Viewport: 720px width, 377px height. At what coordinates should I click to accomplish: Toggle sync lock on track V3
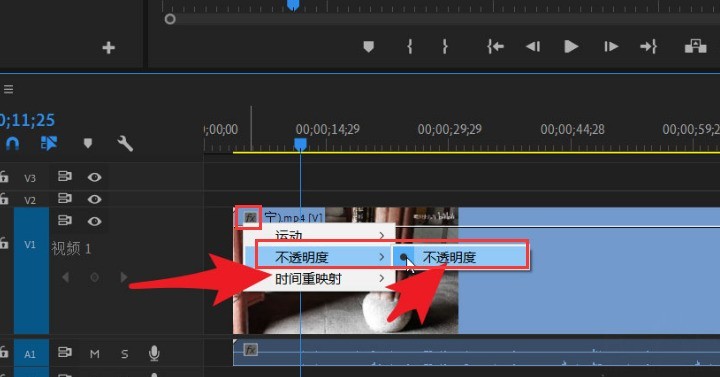65,176
